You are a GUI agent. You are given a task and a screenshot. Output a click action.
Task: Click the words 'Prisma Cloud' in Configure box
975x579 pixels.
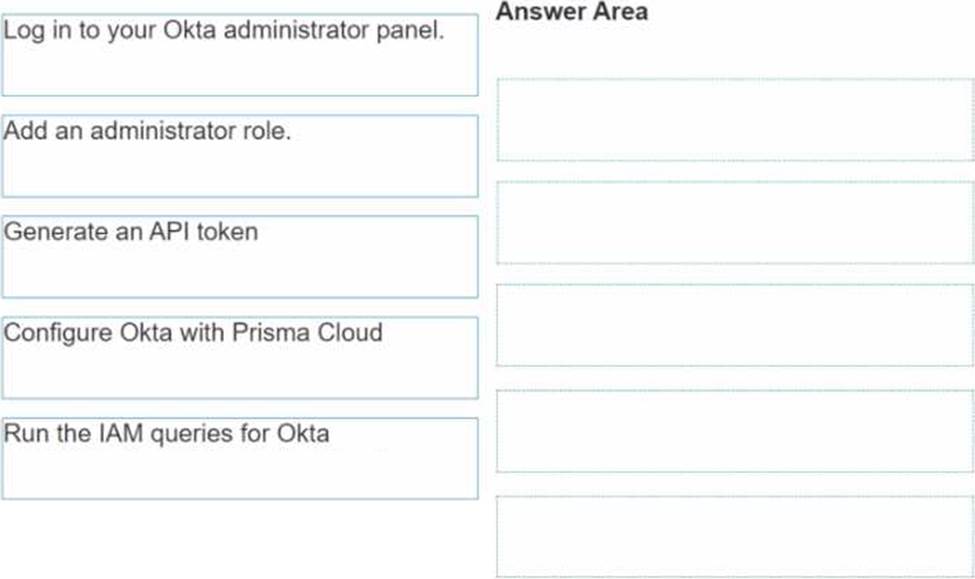pyautogui.click(x=307, y=332)
